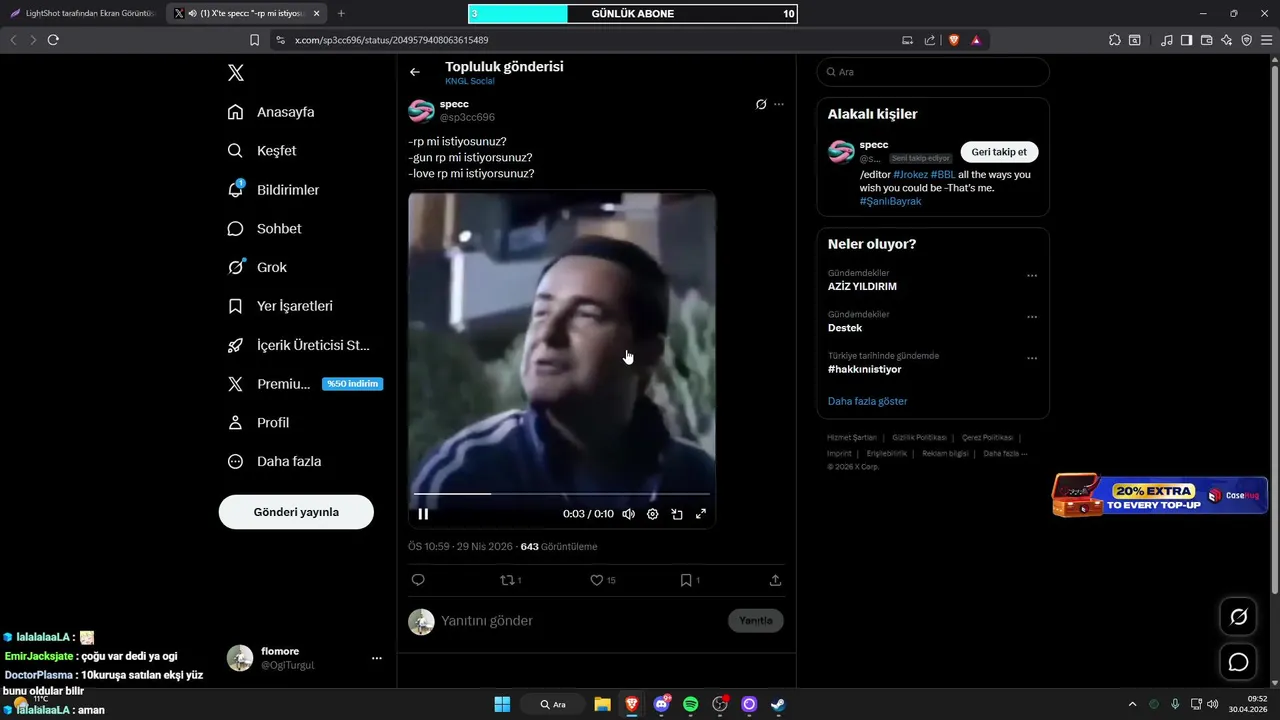Open Gizlilik Politikası footer link
The image size is (1280, 720).
[x=919, y=438]
